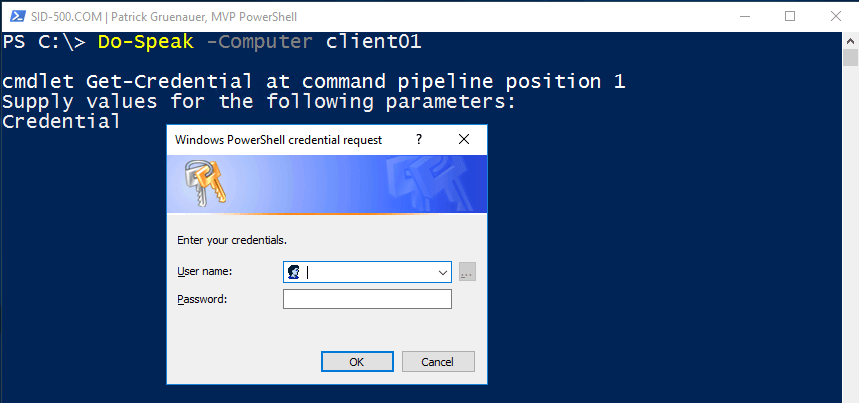The width and height of the screenshot is (859, 403).
Task: Click the user icon in the User name field
Action: point(295,272)
